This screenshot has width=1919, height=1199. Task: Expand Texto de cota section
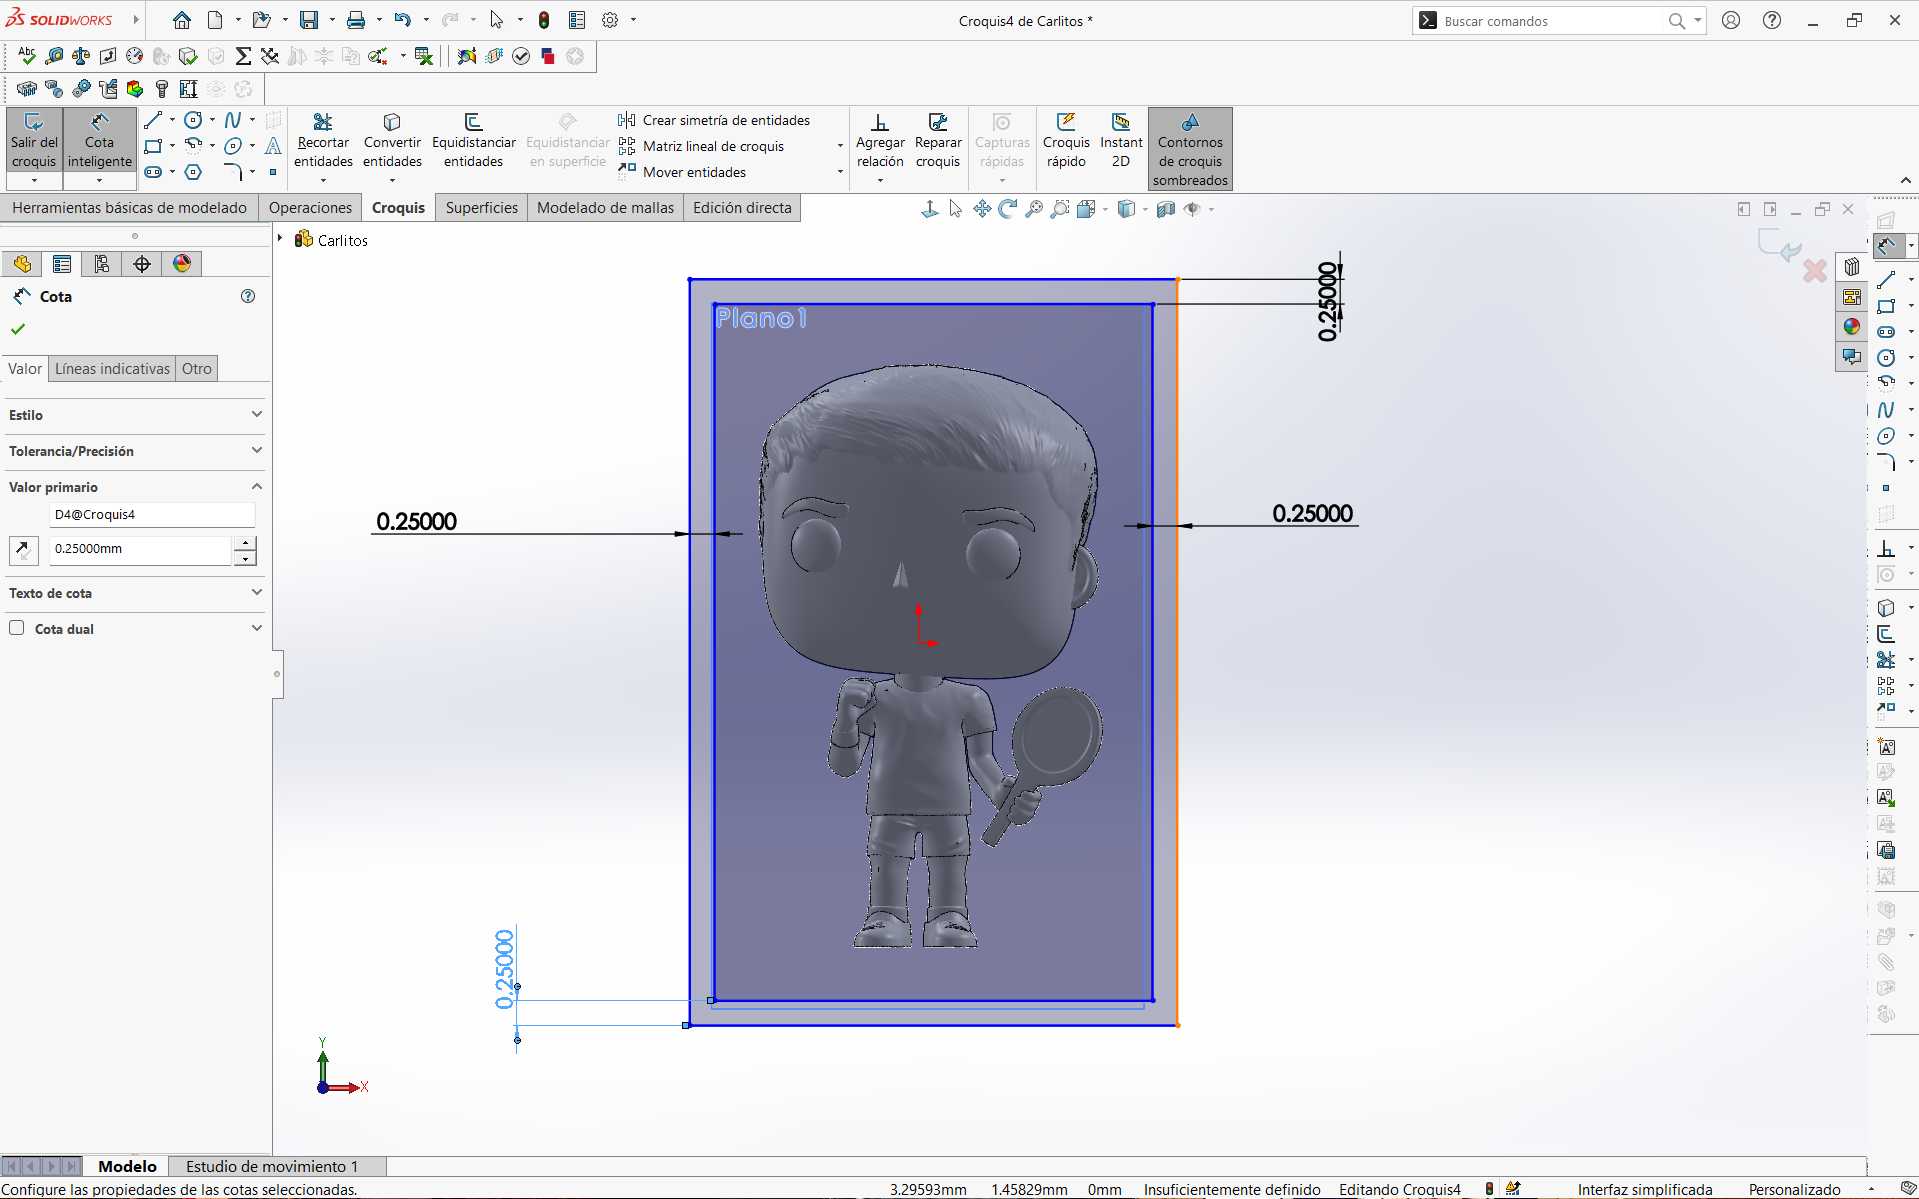[x=256, y=592]
